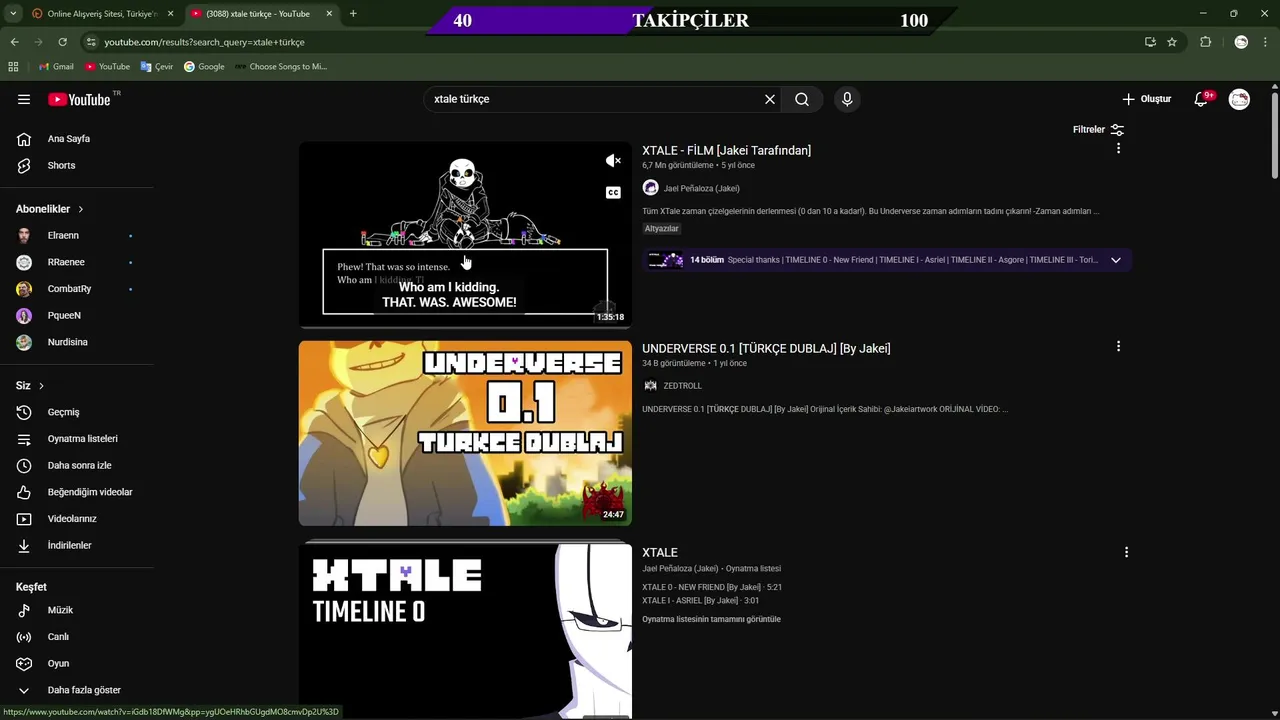Click the browser address bar URL

point(204,42)
